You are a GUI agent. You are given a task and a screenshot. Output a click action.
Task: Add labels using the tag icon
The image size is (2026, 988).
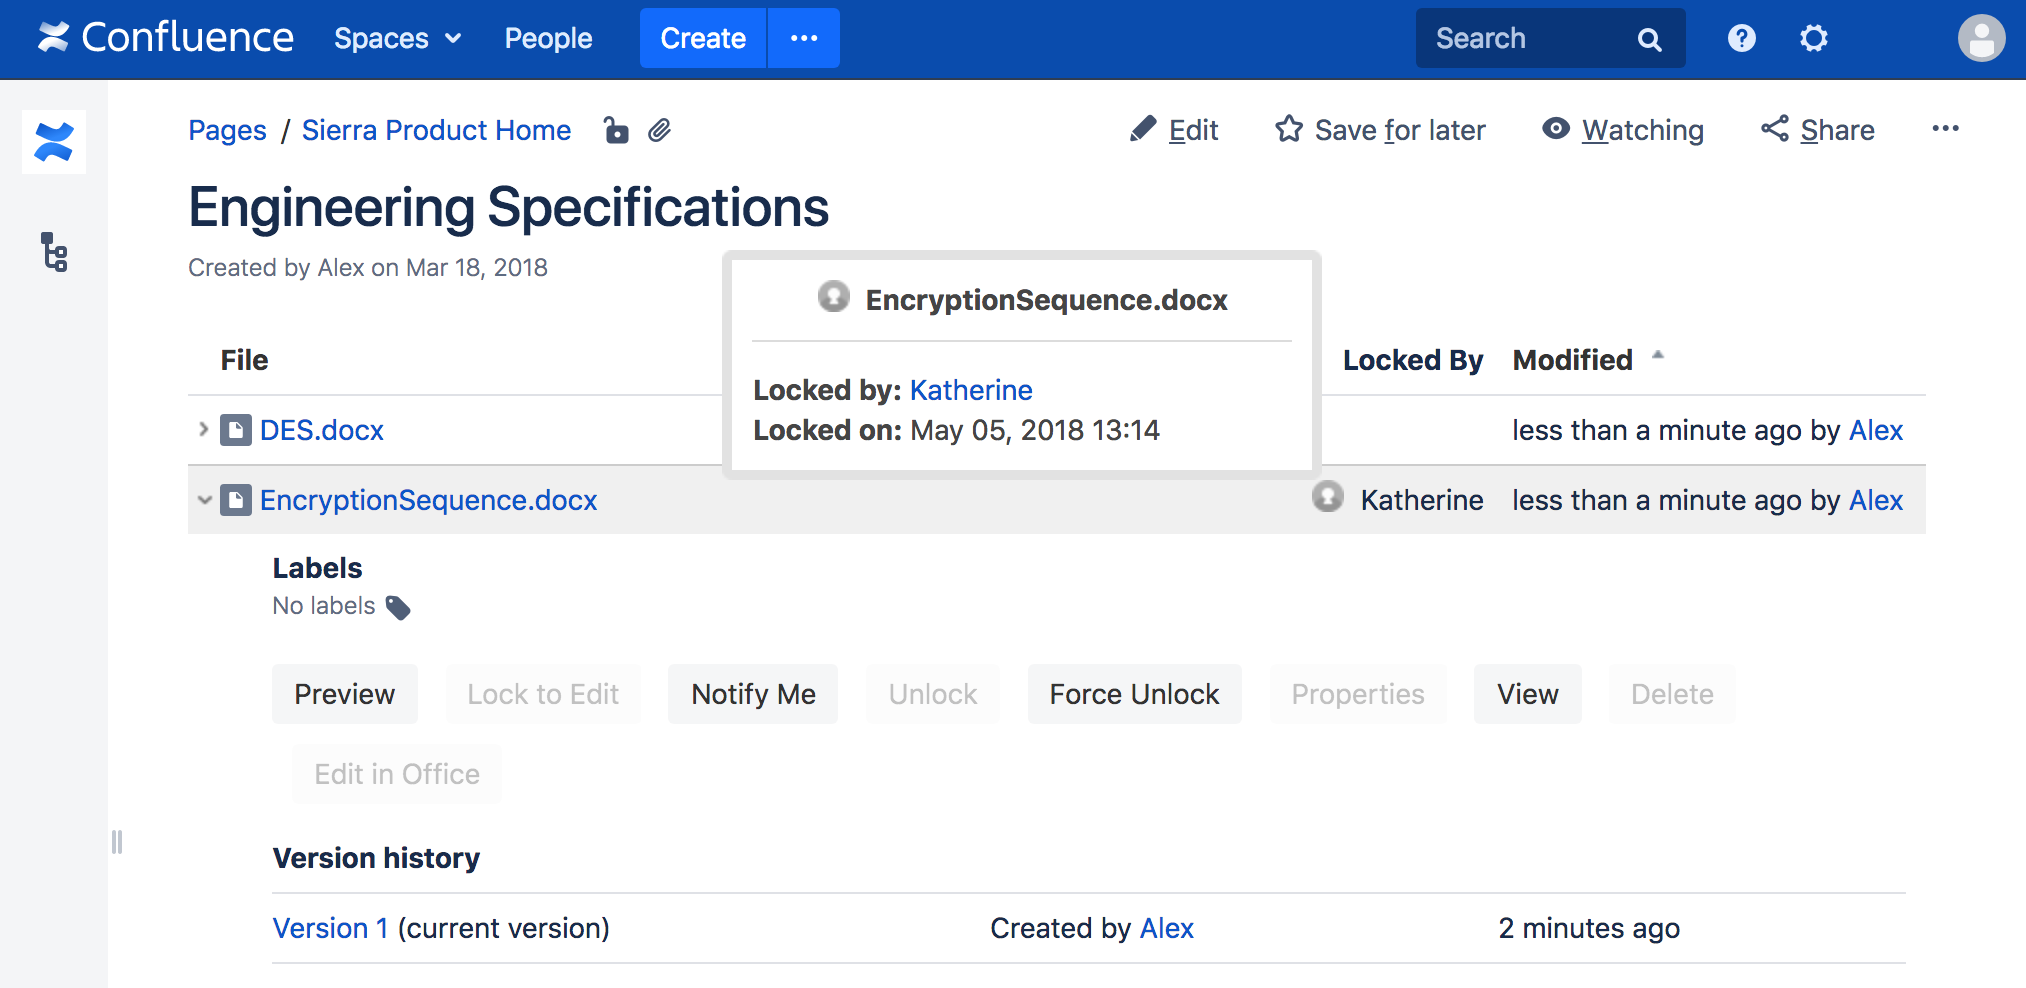(x=398, y=607)
